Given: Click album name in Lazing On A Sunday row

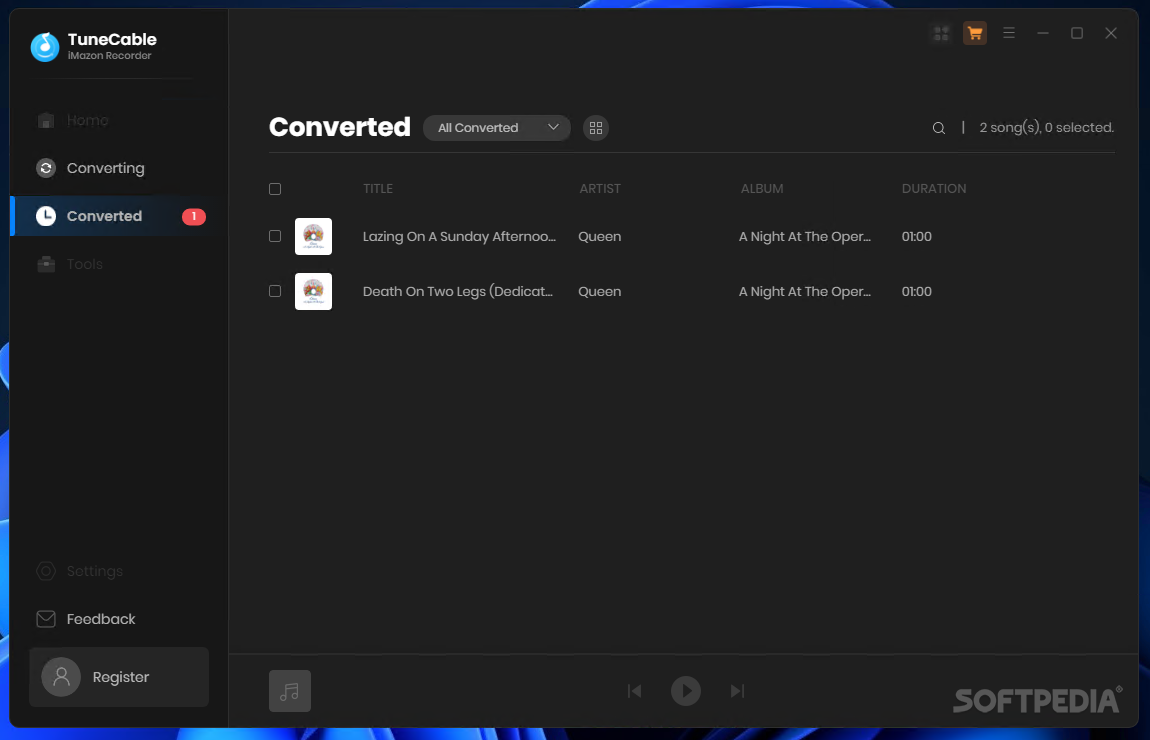Looking at the screenshot, I should click(805, 236).
